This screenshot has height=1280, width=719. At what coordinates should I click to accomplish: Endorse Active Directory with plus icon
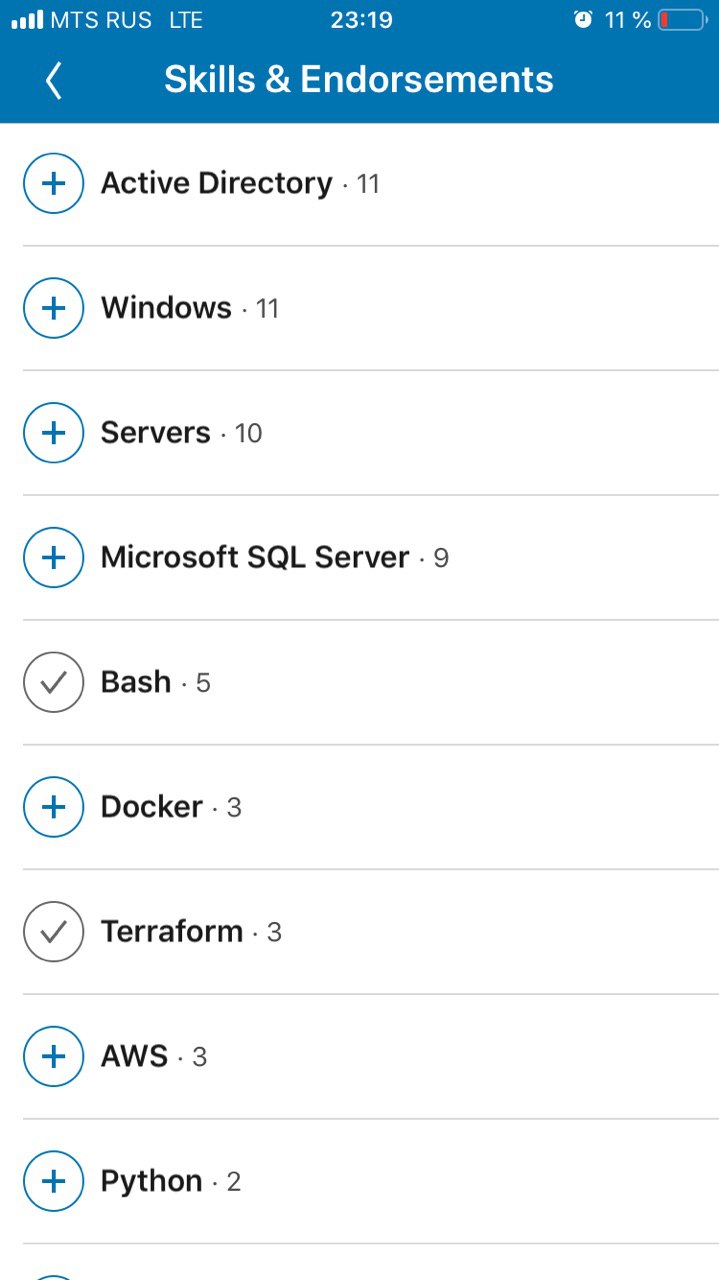click(53, 183)
